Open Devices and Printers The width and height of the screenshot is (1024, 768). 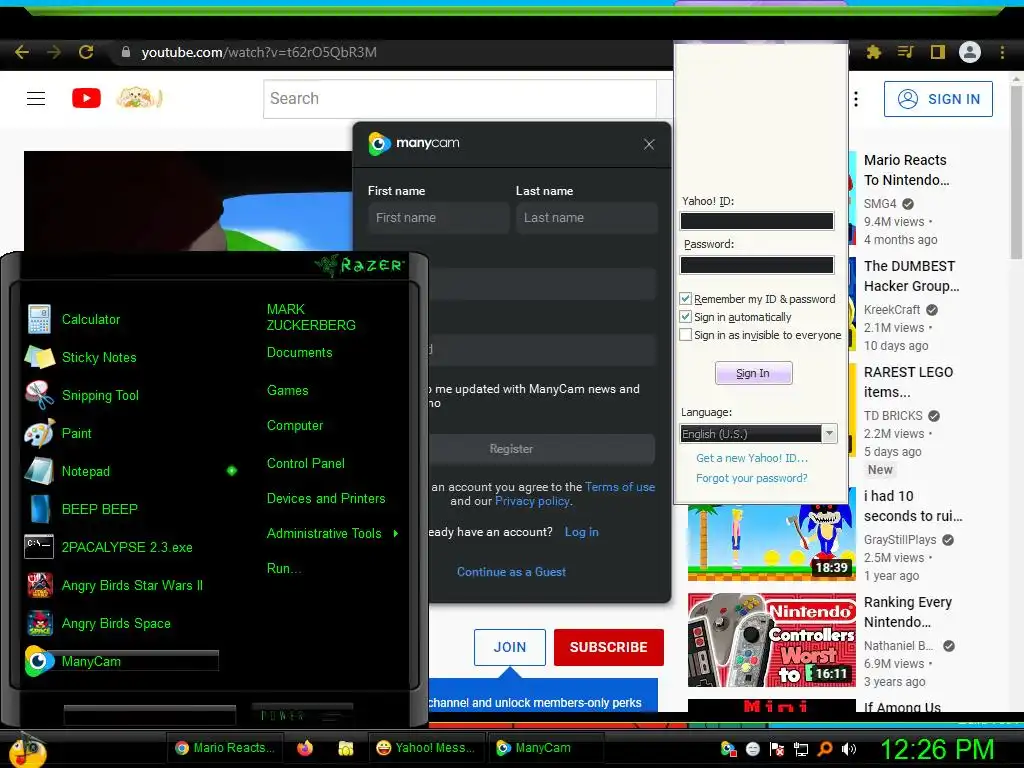point(326,498)
